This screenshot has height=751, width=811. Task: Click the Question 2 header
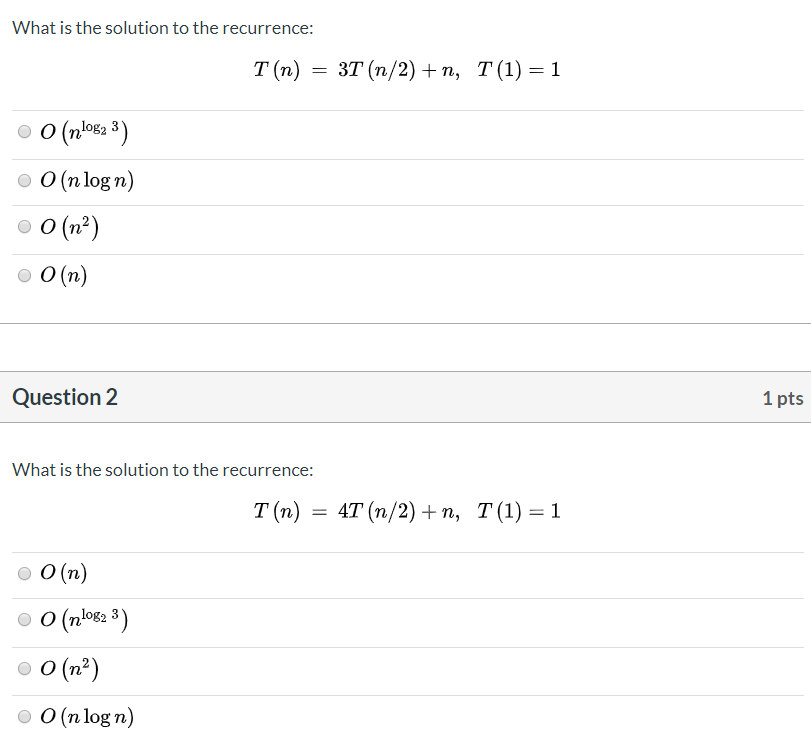64,397
